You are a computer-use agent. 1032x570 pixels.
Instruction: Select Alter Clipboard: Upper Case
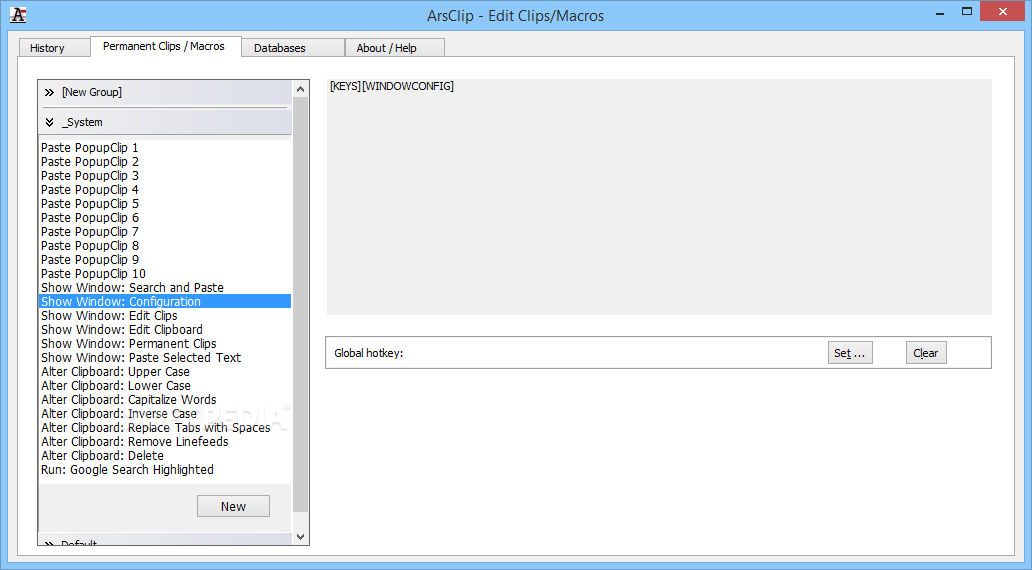click(165, 372)
